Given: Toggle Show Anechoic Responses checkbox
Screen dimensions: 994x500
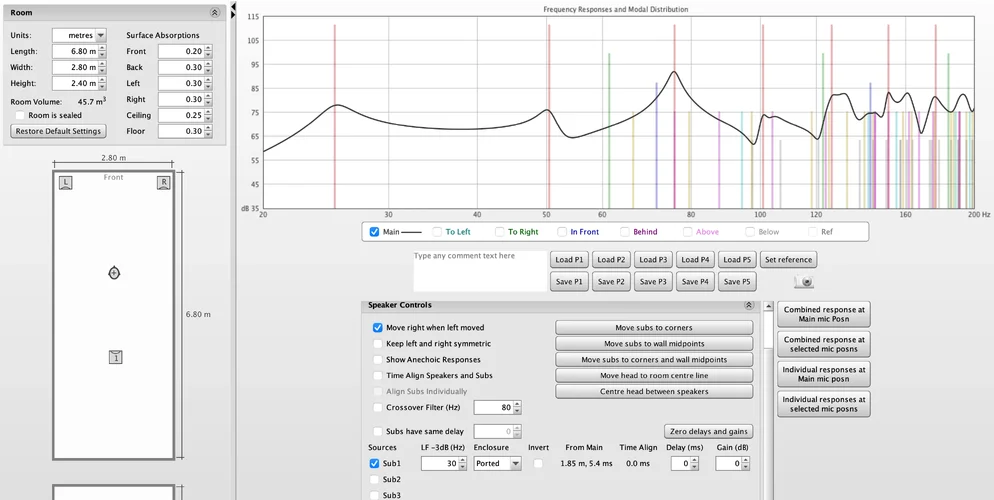Looking at the screenshot, I should click(378, 360).
